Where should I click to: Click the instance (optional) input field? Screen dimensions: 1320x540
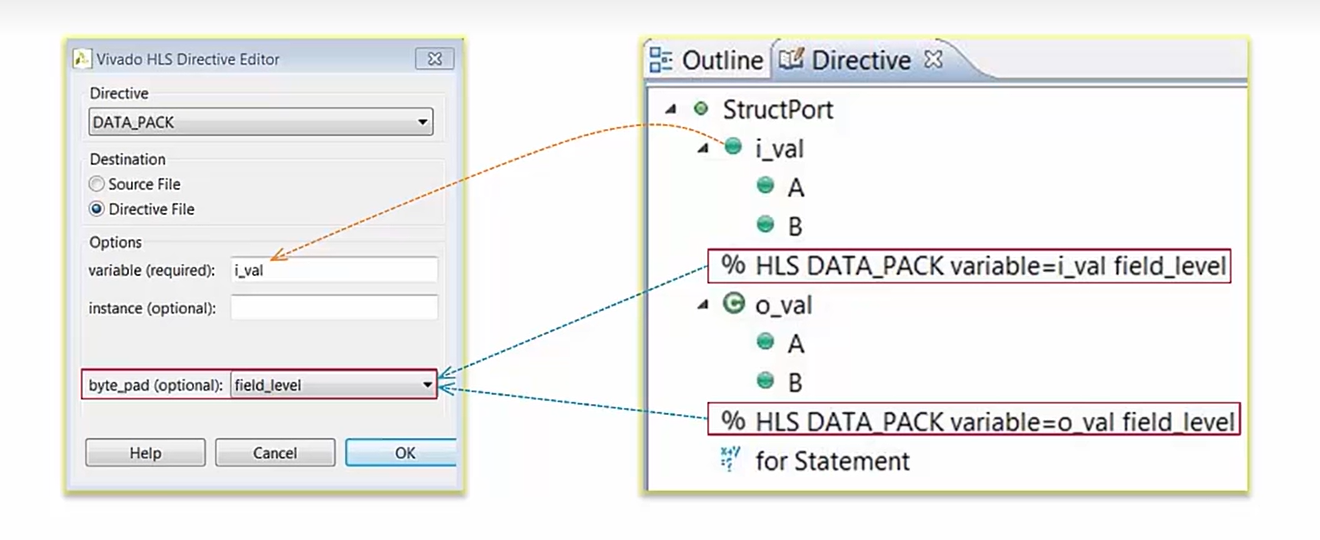click(x=334, y=308)
